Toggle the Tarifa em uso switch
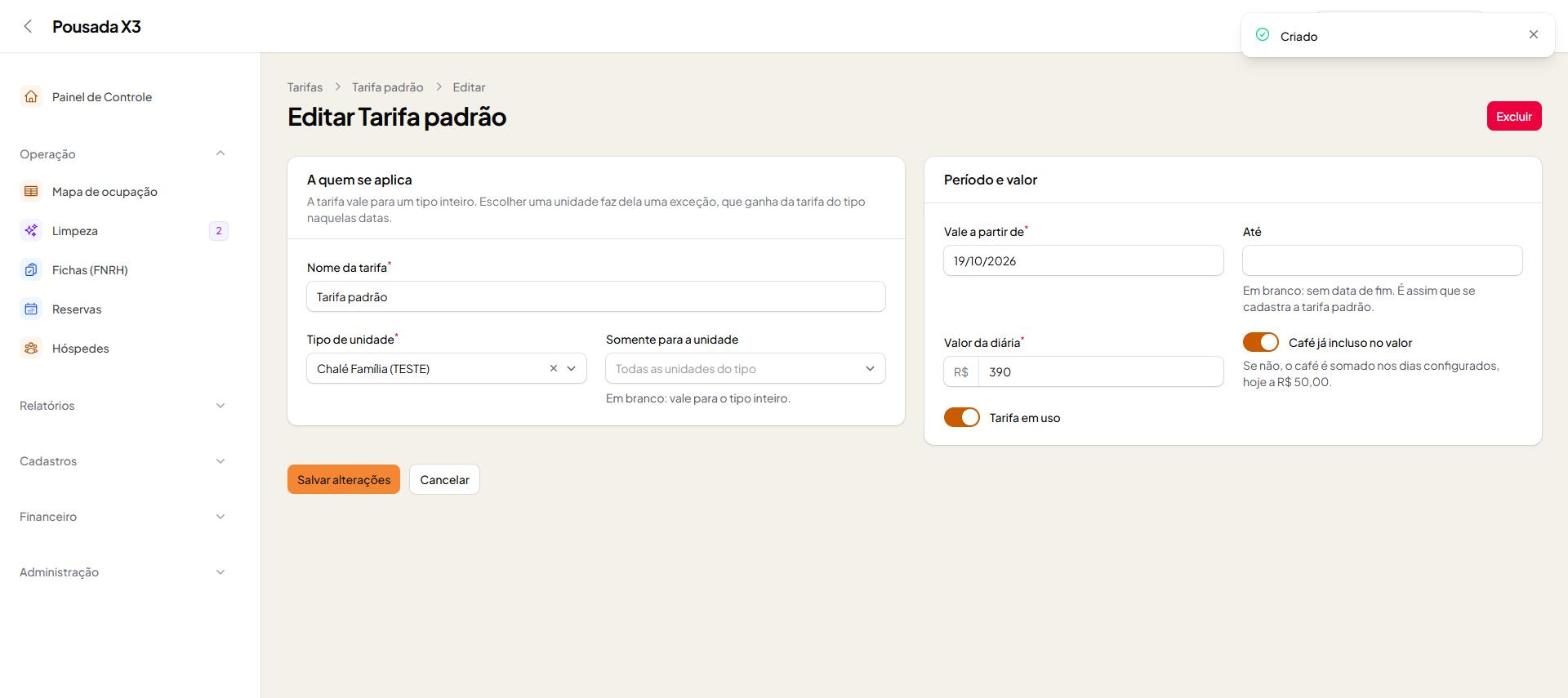The image size is (1568, 698). point(961,417)
